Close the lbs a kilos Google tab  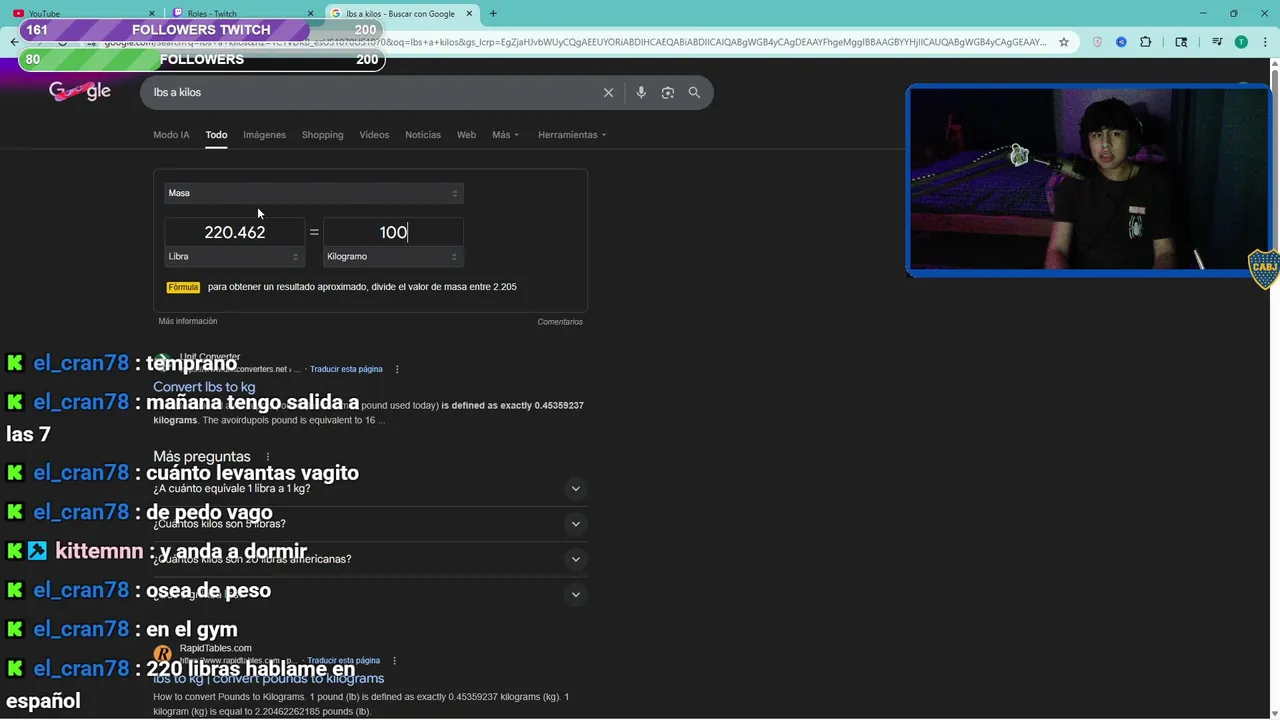point(469,14)
